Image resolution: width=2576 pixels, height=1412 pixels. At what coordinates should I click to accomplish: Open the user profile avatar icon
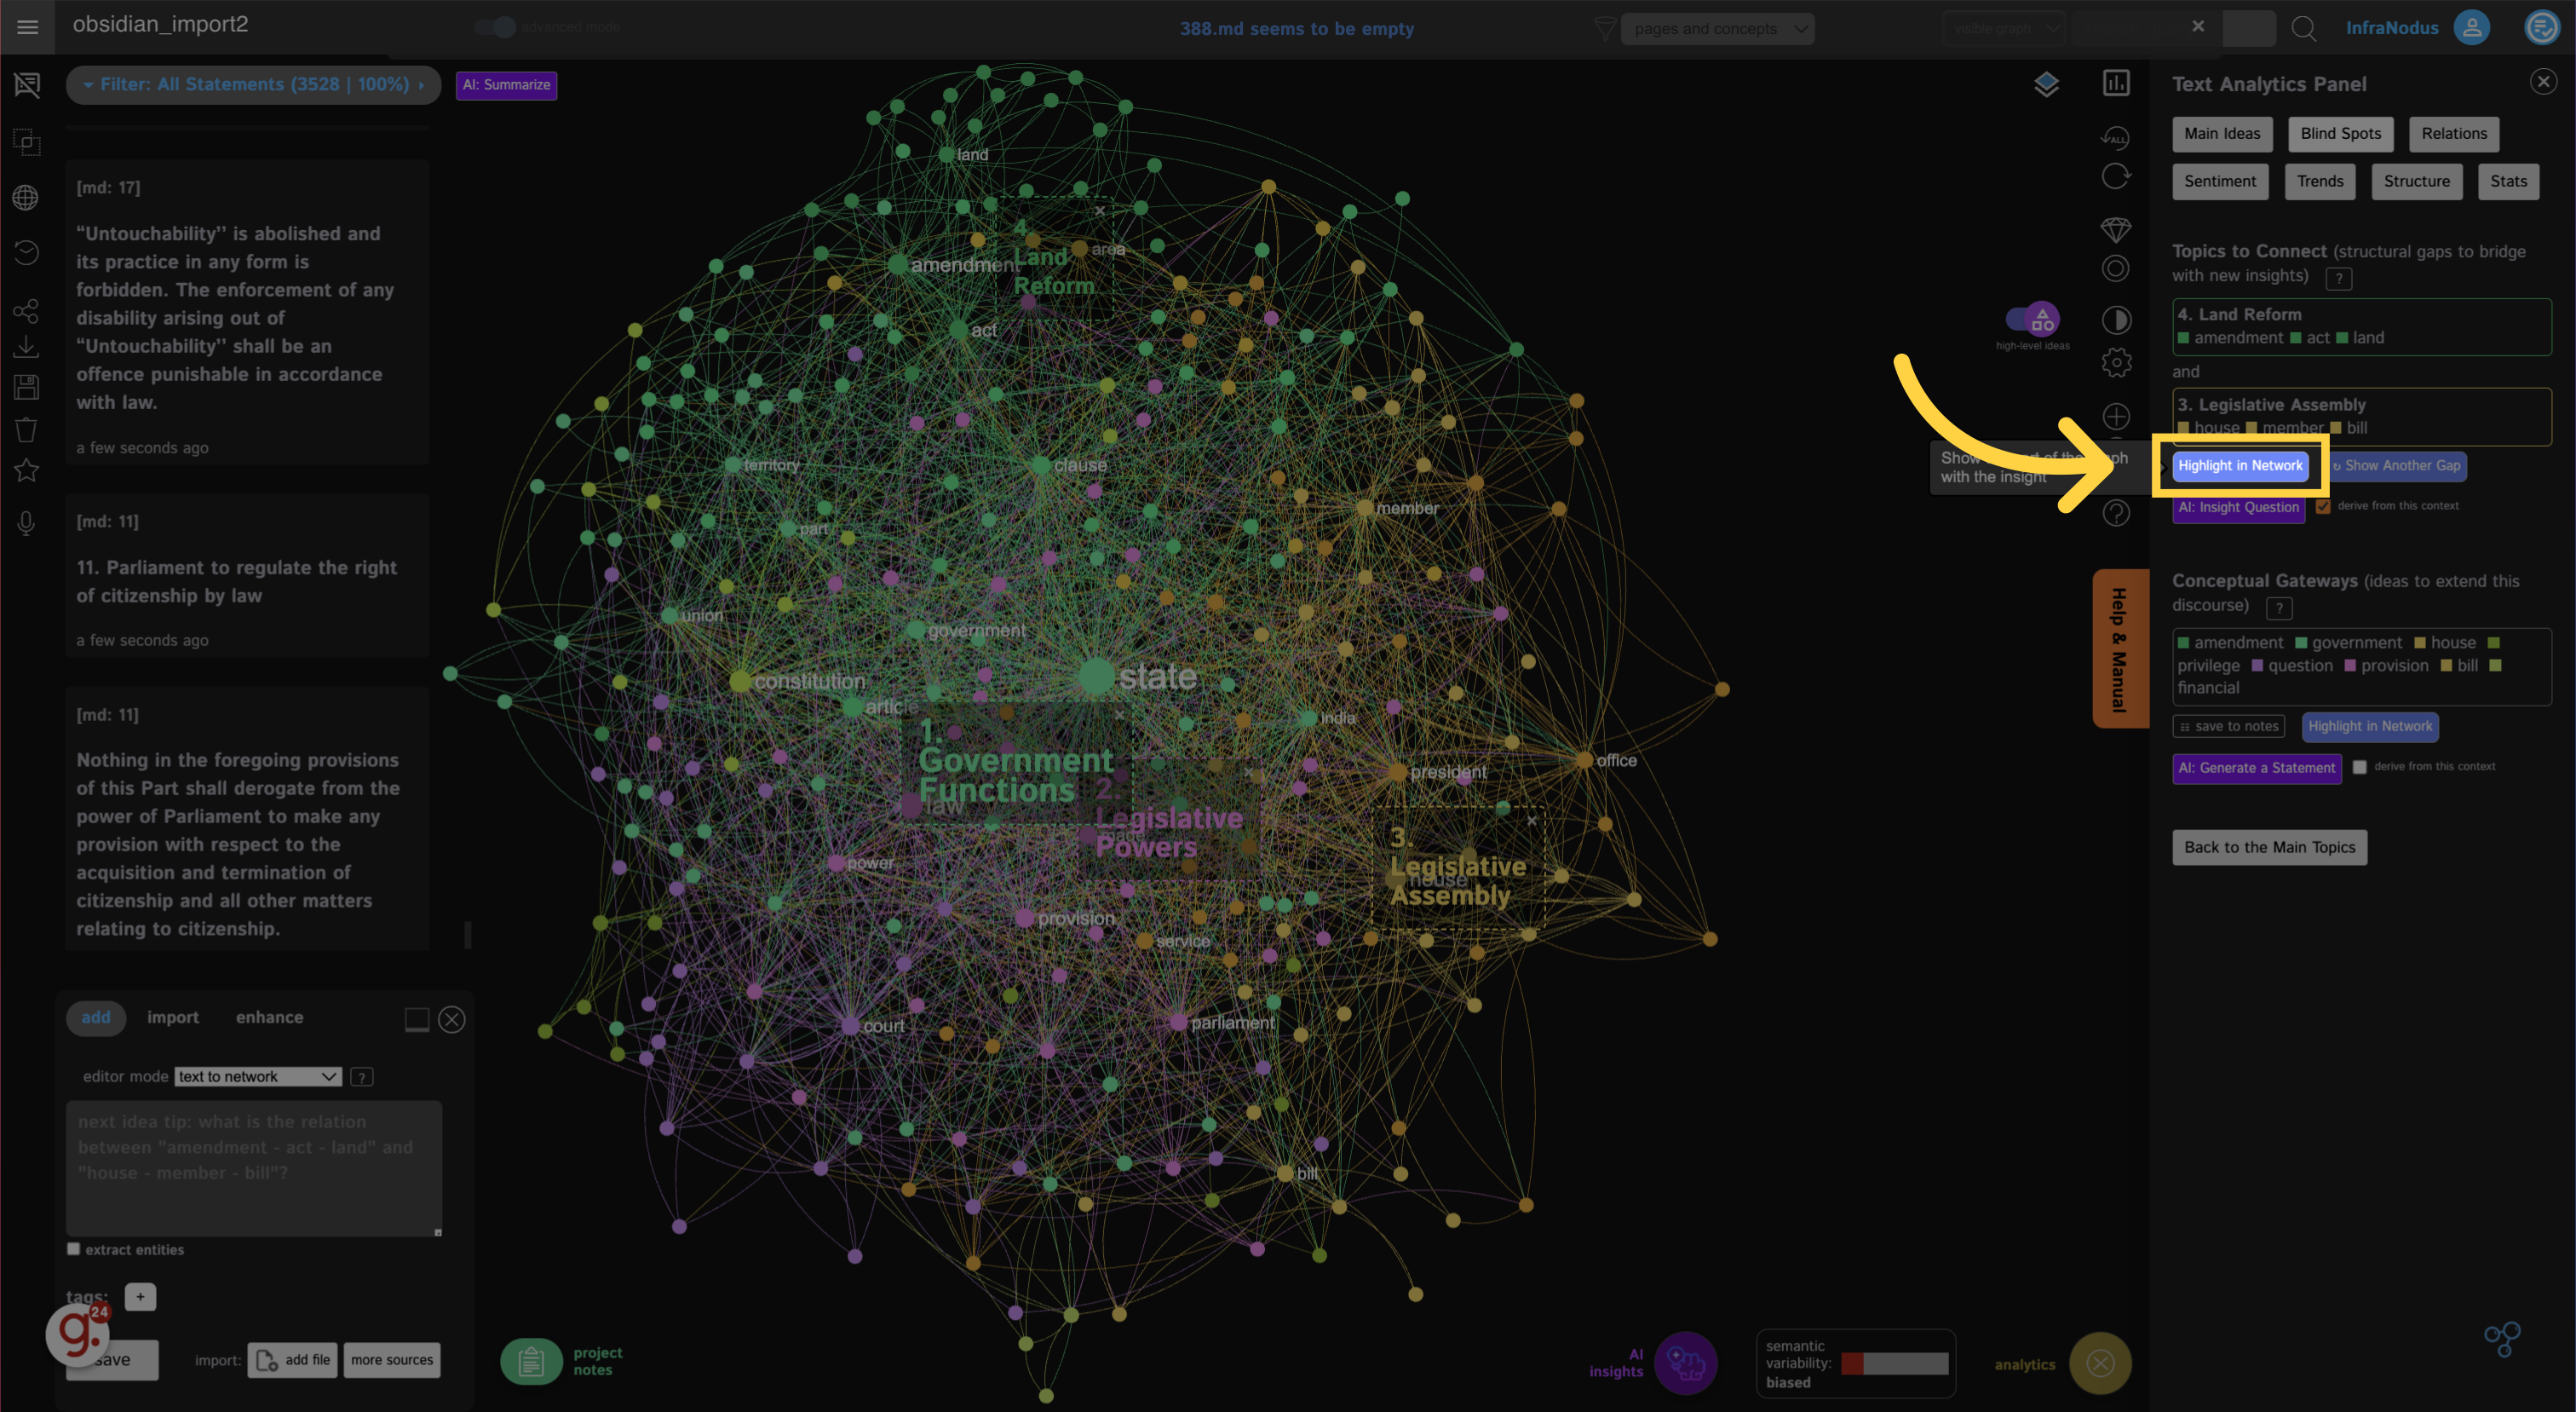[x=2471, y=27]
